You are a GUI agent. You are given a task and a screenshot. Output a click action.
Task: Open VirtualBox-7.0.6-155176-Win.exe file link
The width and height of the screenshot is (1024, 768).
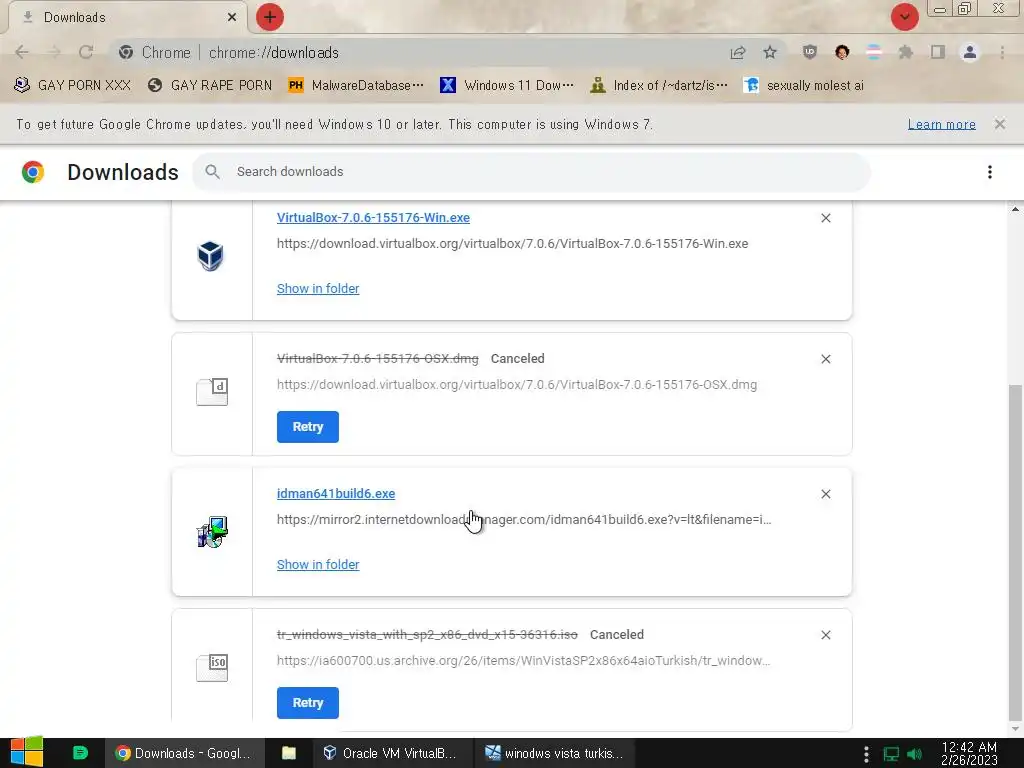point(373,217)
